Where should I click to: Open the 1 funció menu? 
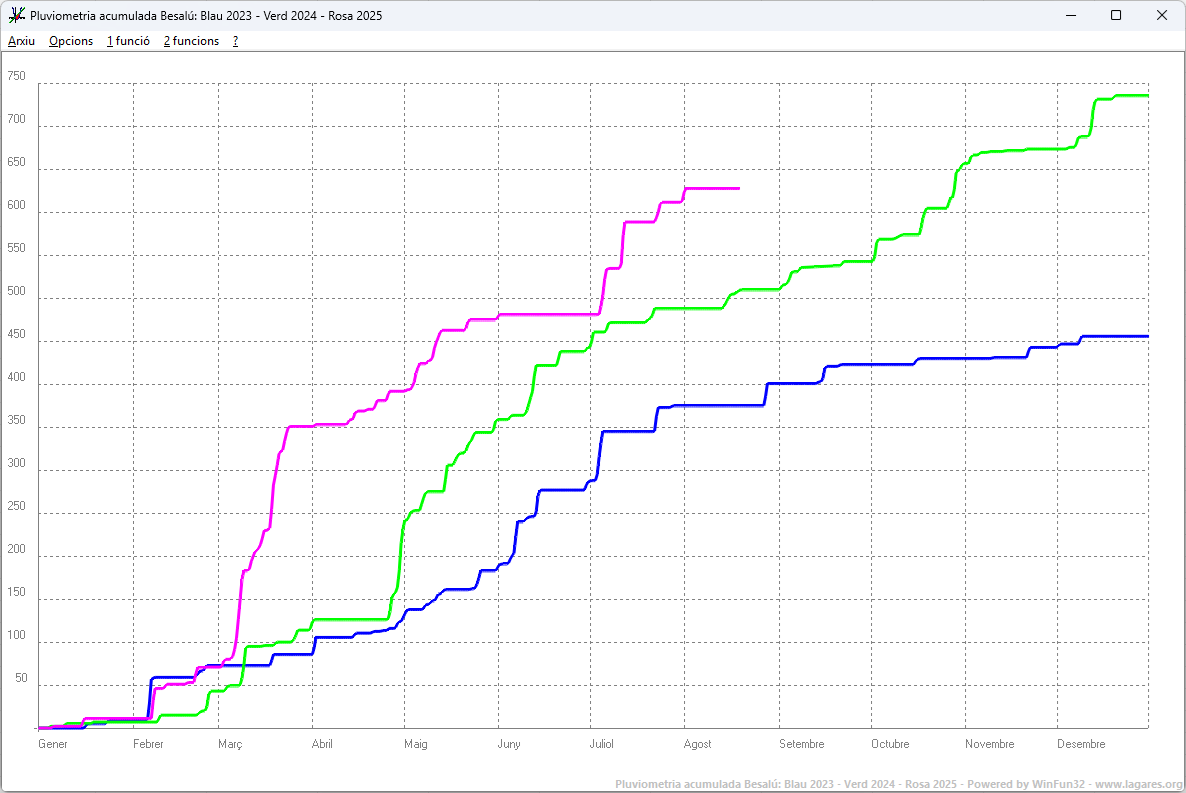tap(128, 41)
